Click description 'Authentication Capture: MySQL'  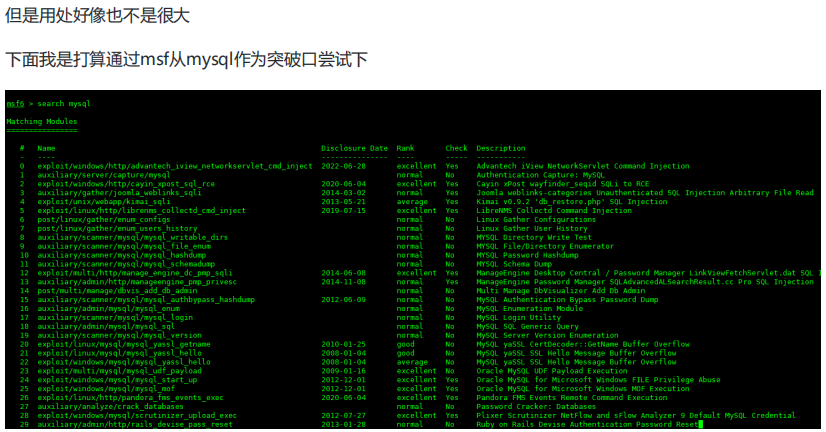tap(540, 175)
